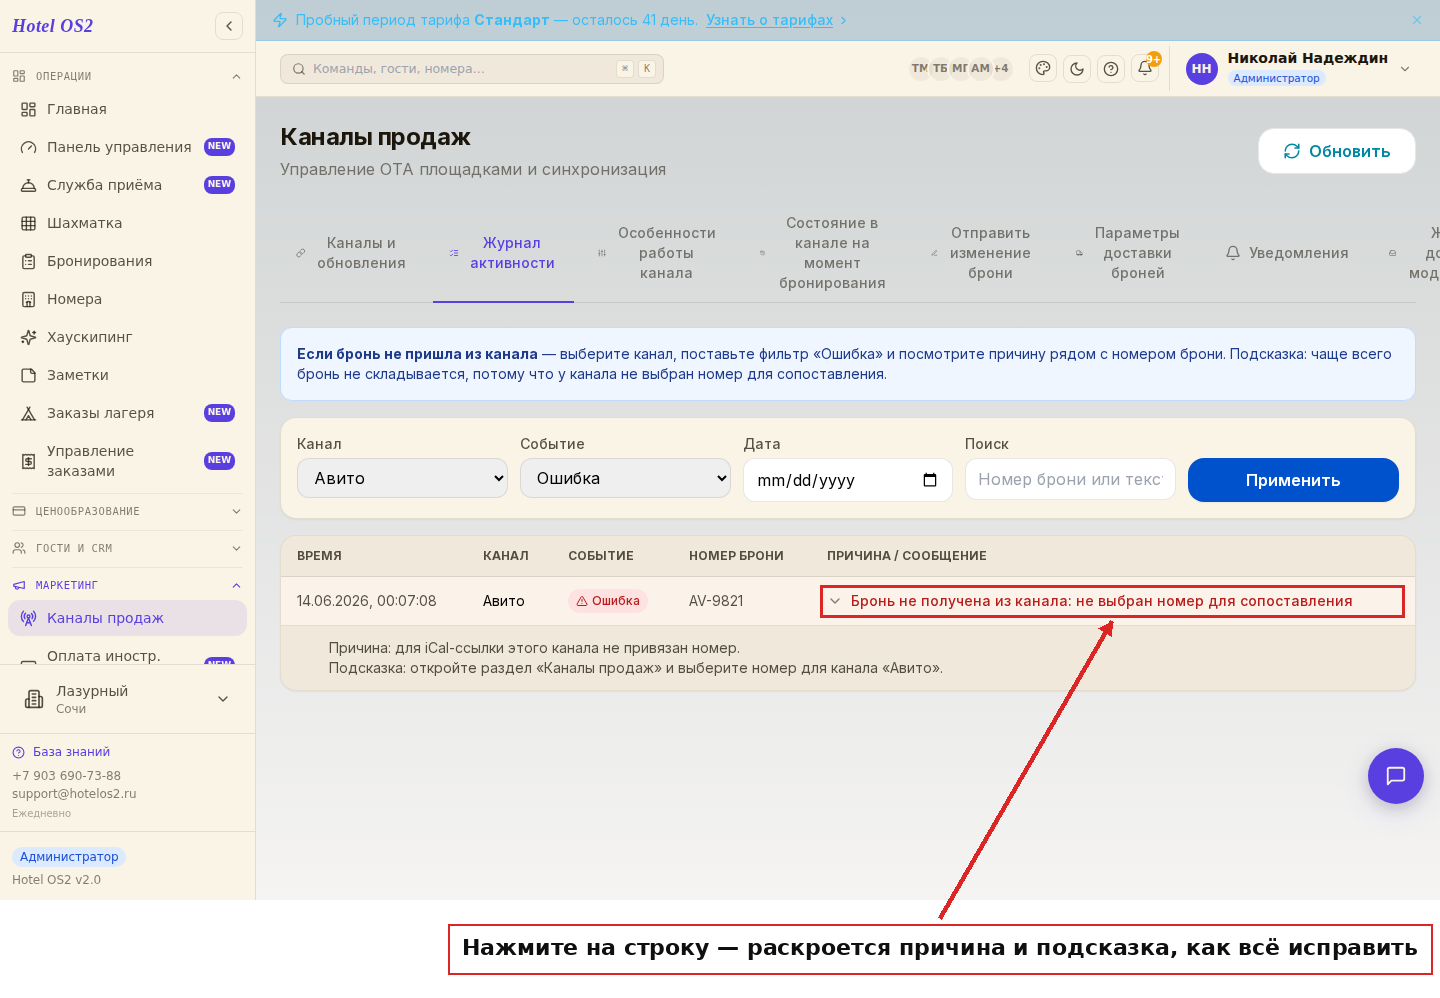Open the theme palette icon

(x=1043, y=69)
